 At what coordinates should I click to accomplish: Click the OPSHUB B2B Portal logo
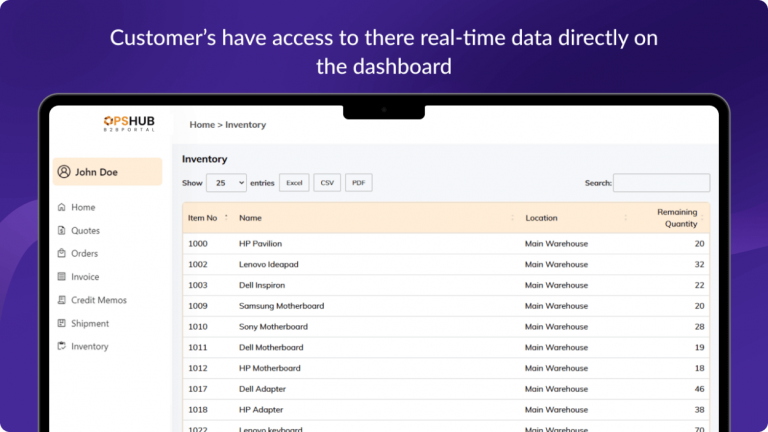click(129, 123)
